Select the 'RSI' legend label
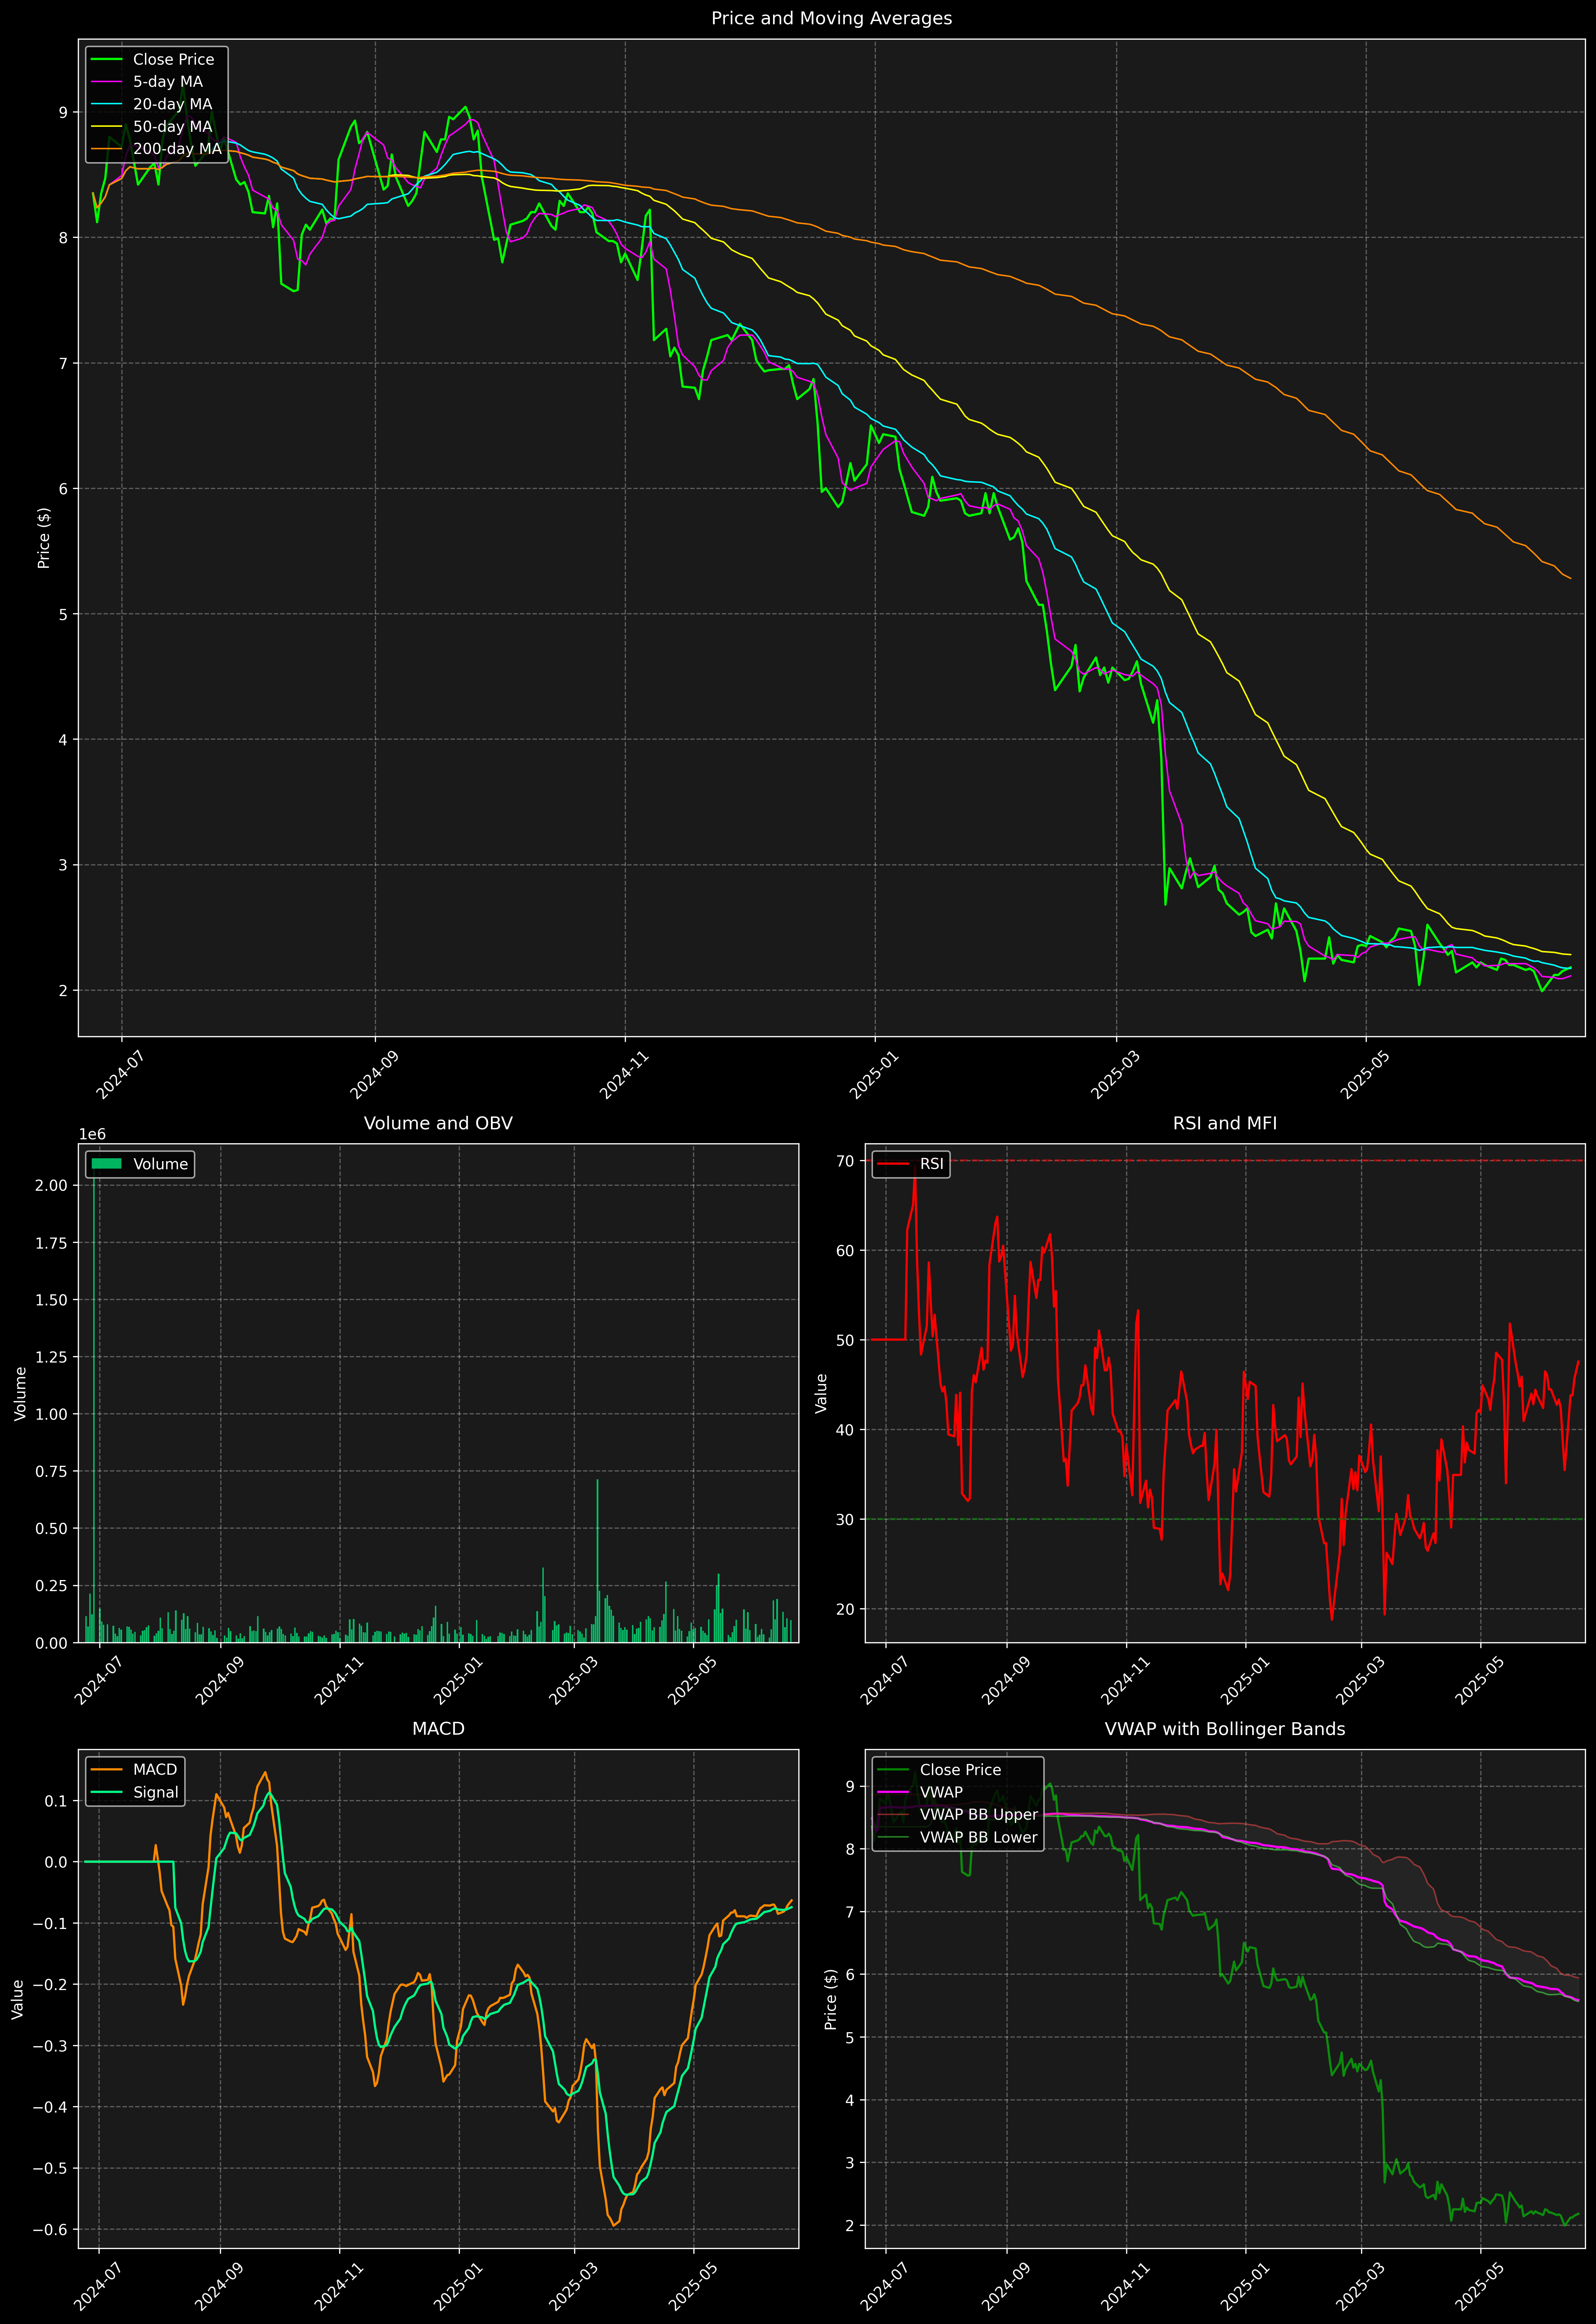Screen dimensions: 1596x2324 coord(931,1164)
